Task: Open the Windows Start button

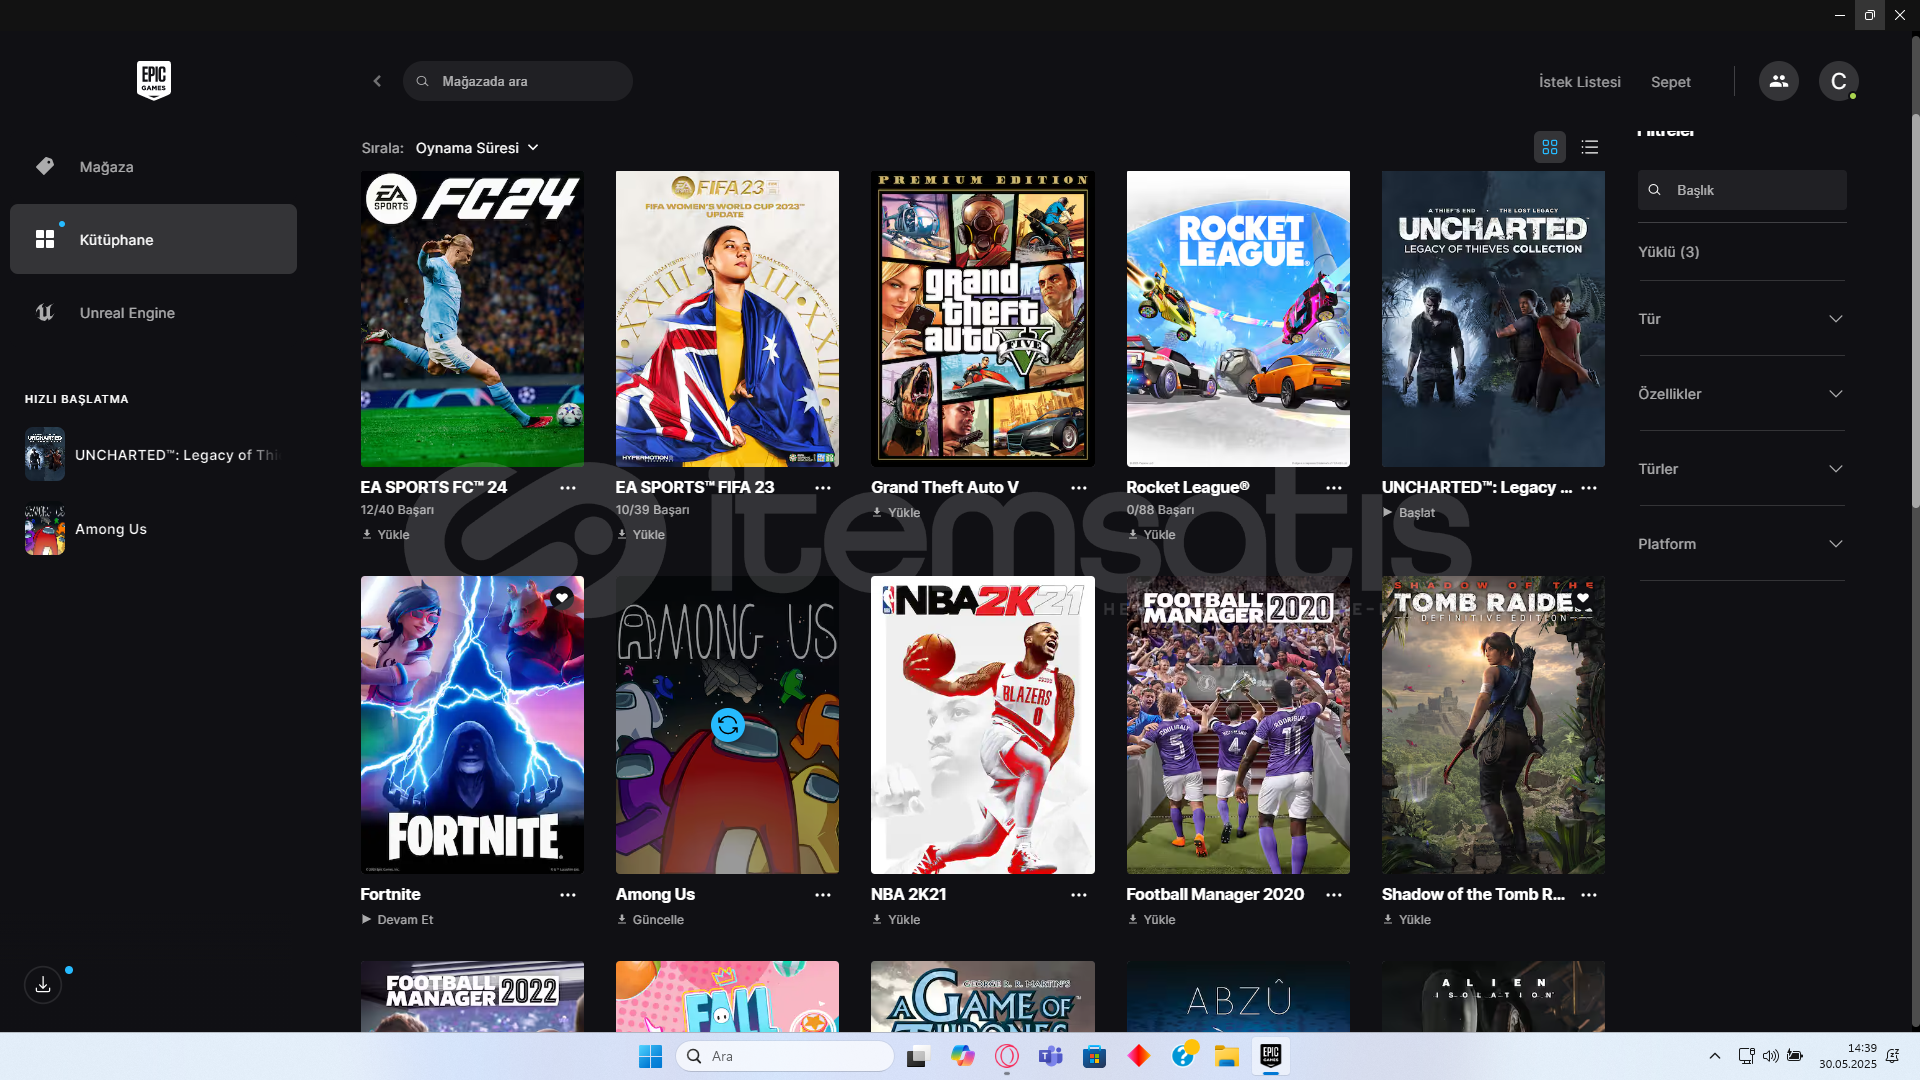Action: point(650,1056)
